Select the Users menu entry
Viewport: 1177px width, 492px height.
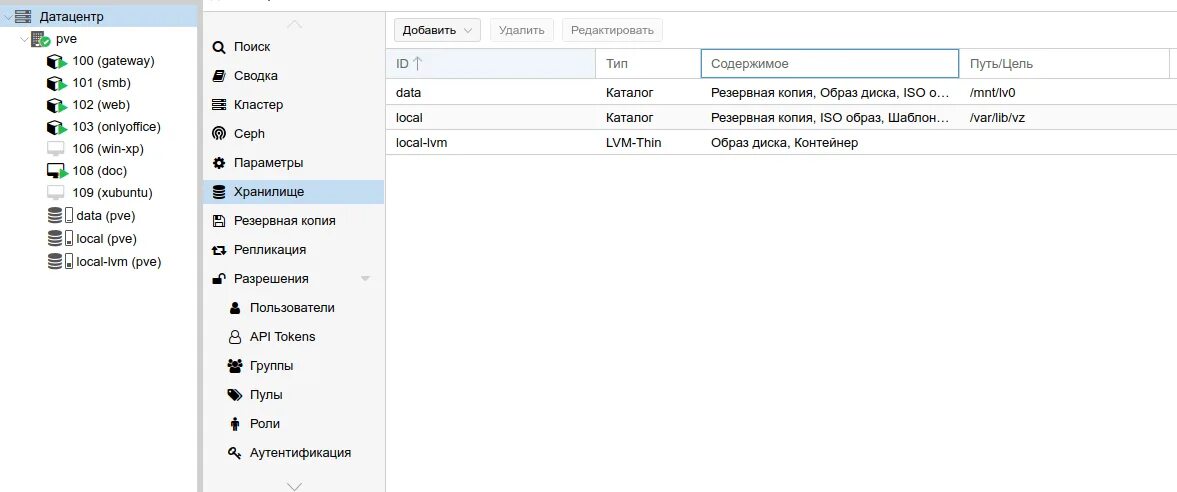(x=292, y=308)
